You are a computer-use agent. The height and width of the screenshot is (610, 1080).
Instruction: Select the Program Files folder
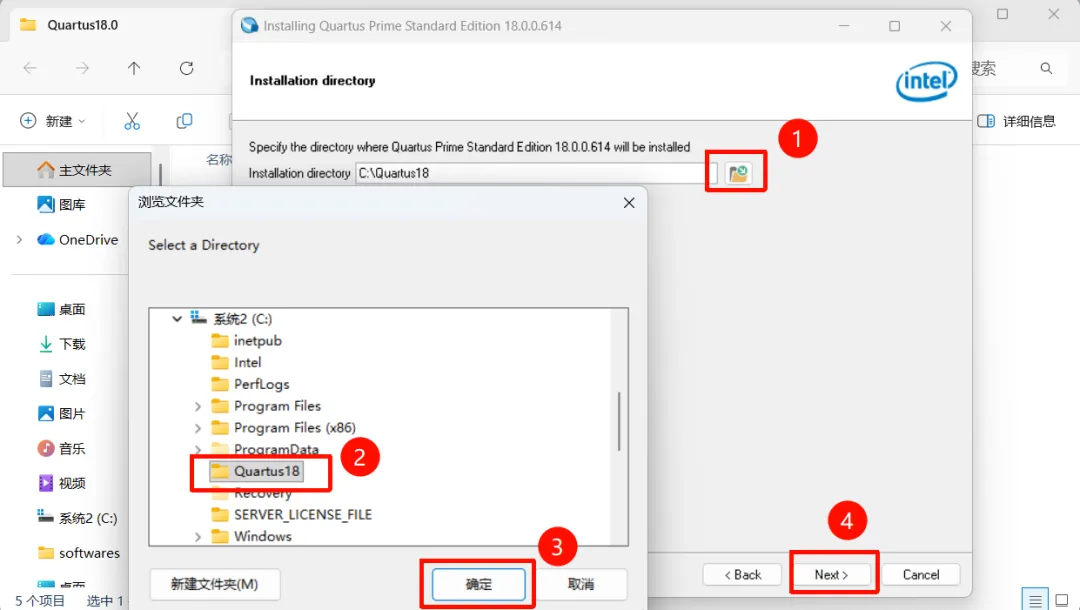(x=267, y=406)
